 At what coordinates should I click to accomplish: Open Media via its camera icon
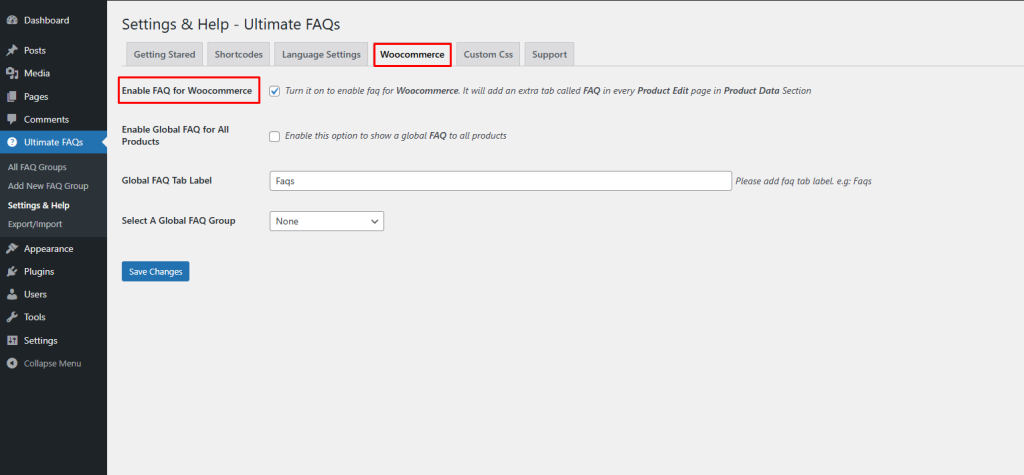click(12, 73)
